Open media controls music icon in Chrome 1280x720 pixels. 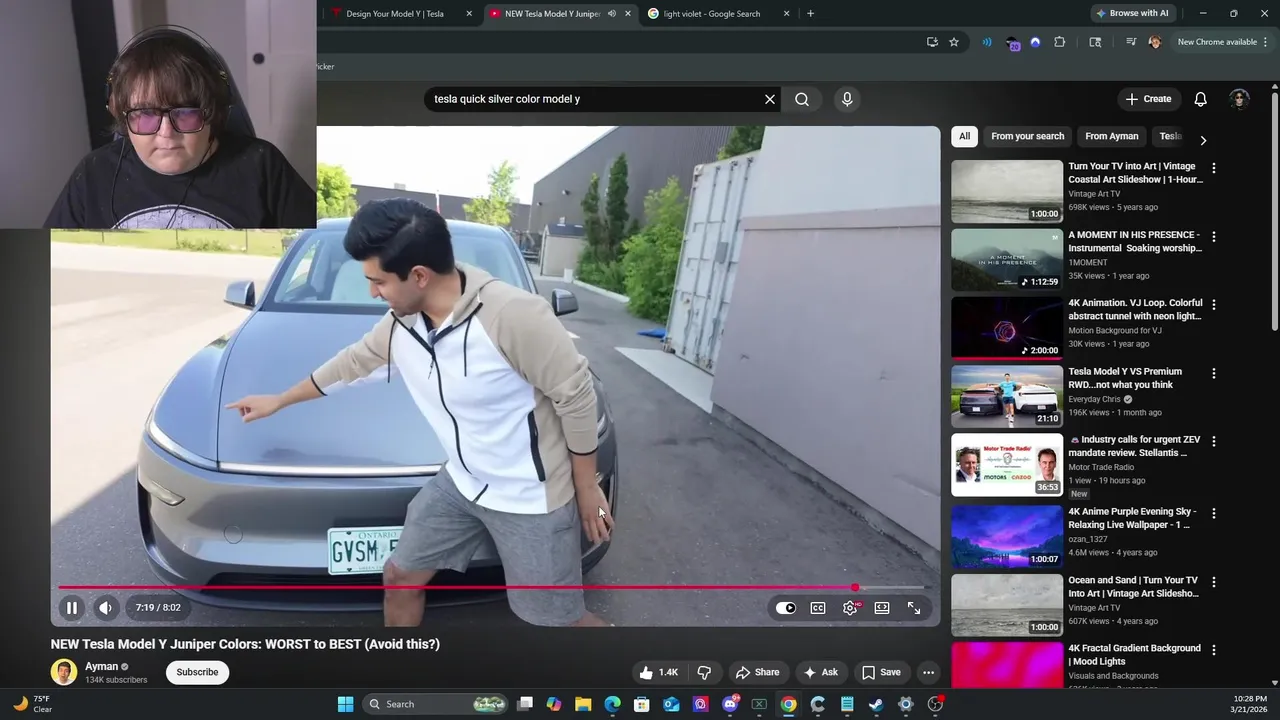1131,42
